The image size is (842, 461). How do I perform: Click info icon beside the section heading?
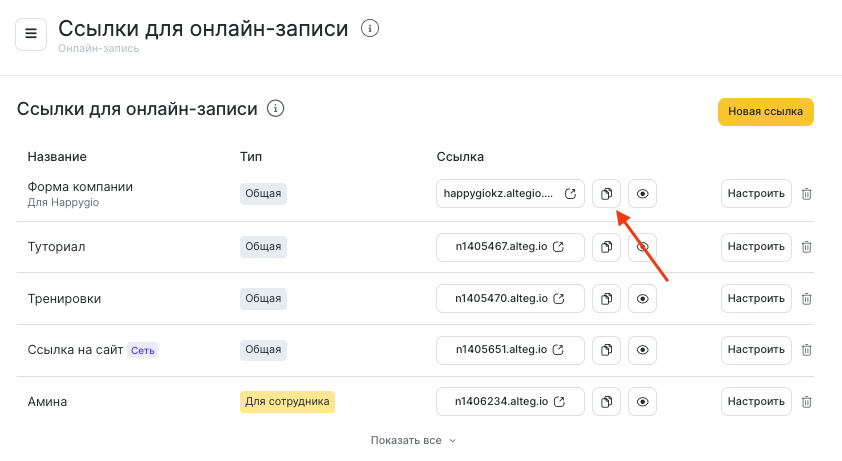(276, 108)
